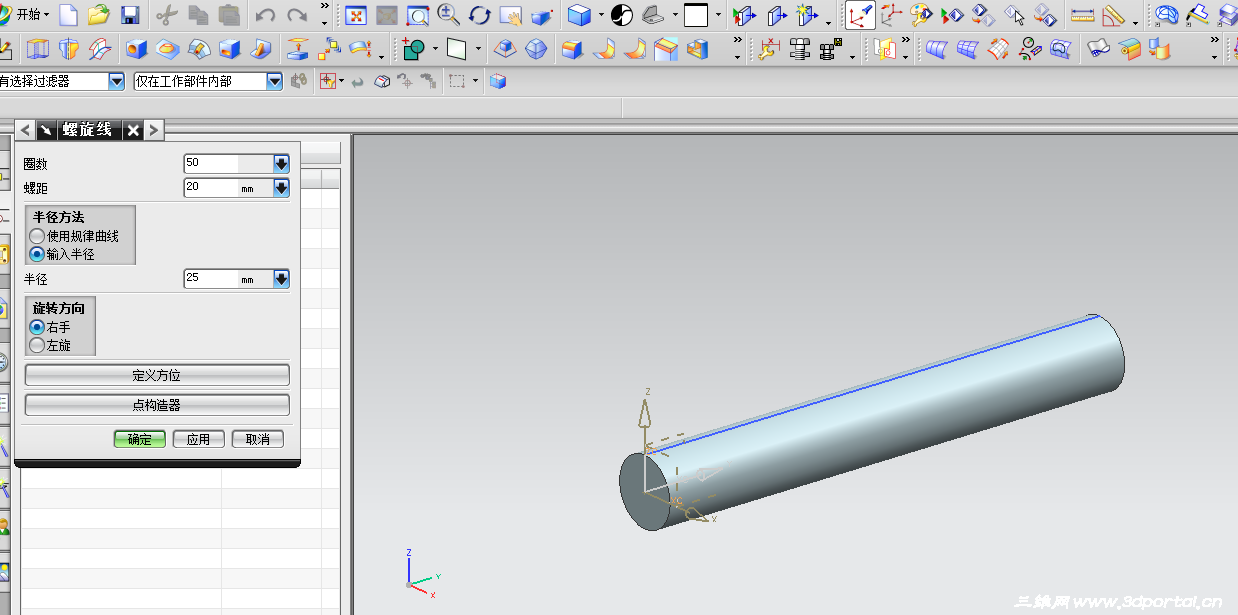Screen dimensions: 1238x615
Task: Click the WCS dynamics icon
Action: pos(859,15)
